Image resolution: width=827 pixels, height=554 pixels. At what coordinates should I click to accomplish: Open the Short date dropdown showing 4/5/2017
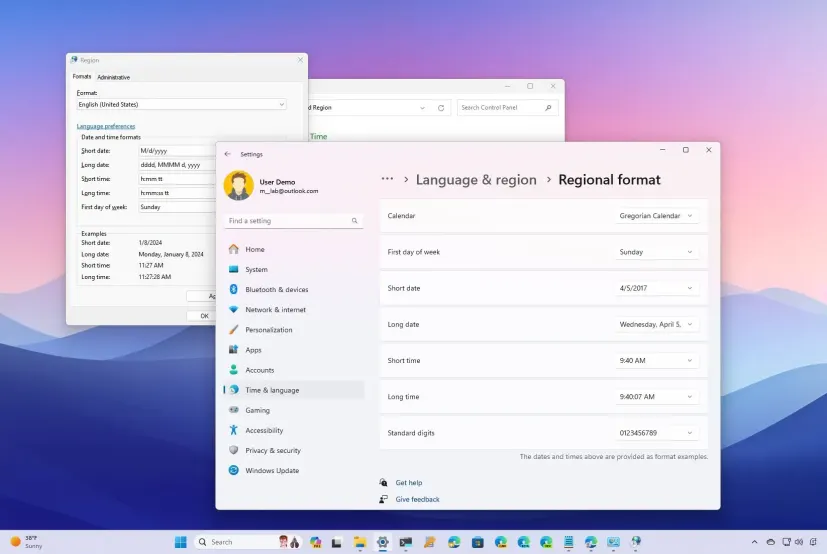[657, 288]
